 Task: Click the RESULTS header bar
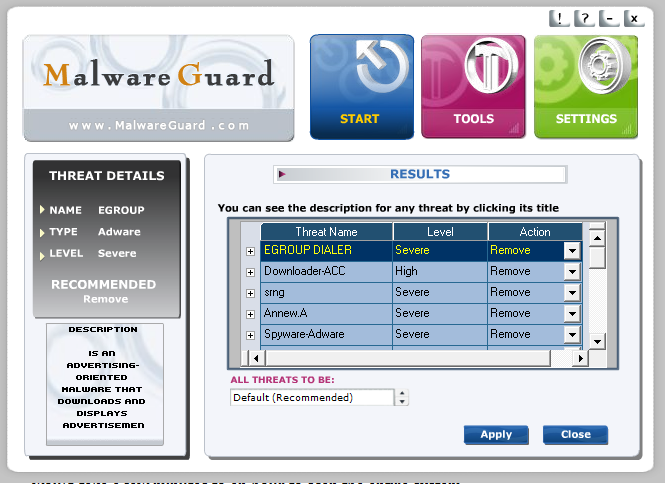pos(420,174)
